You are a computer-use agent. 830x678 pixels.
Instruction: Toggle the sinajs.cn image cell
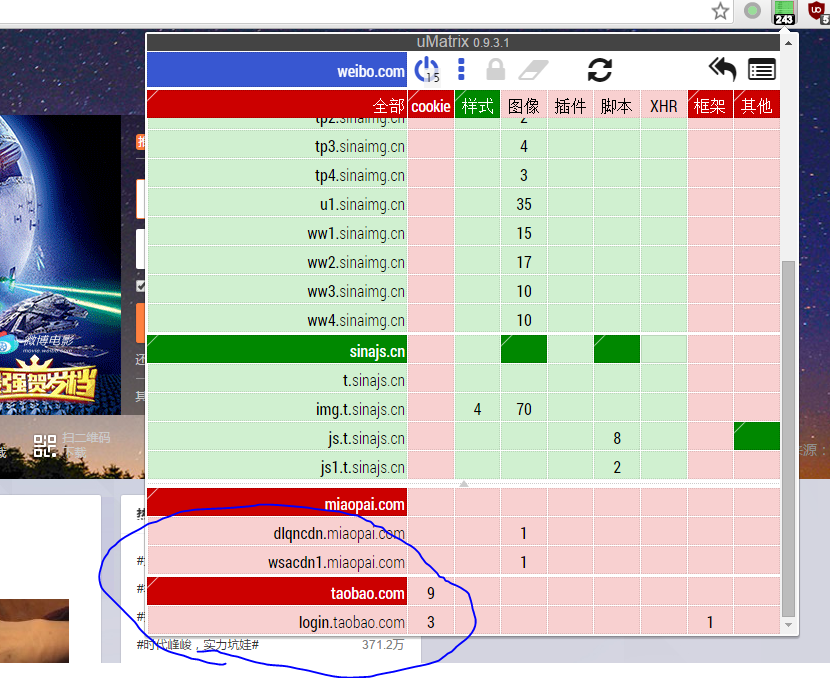[524, 350]
